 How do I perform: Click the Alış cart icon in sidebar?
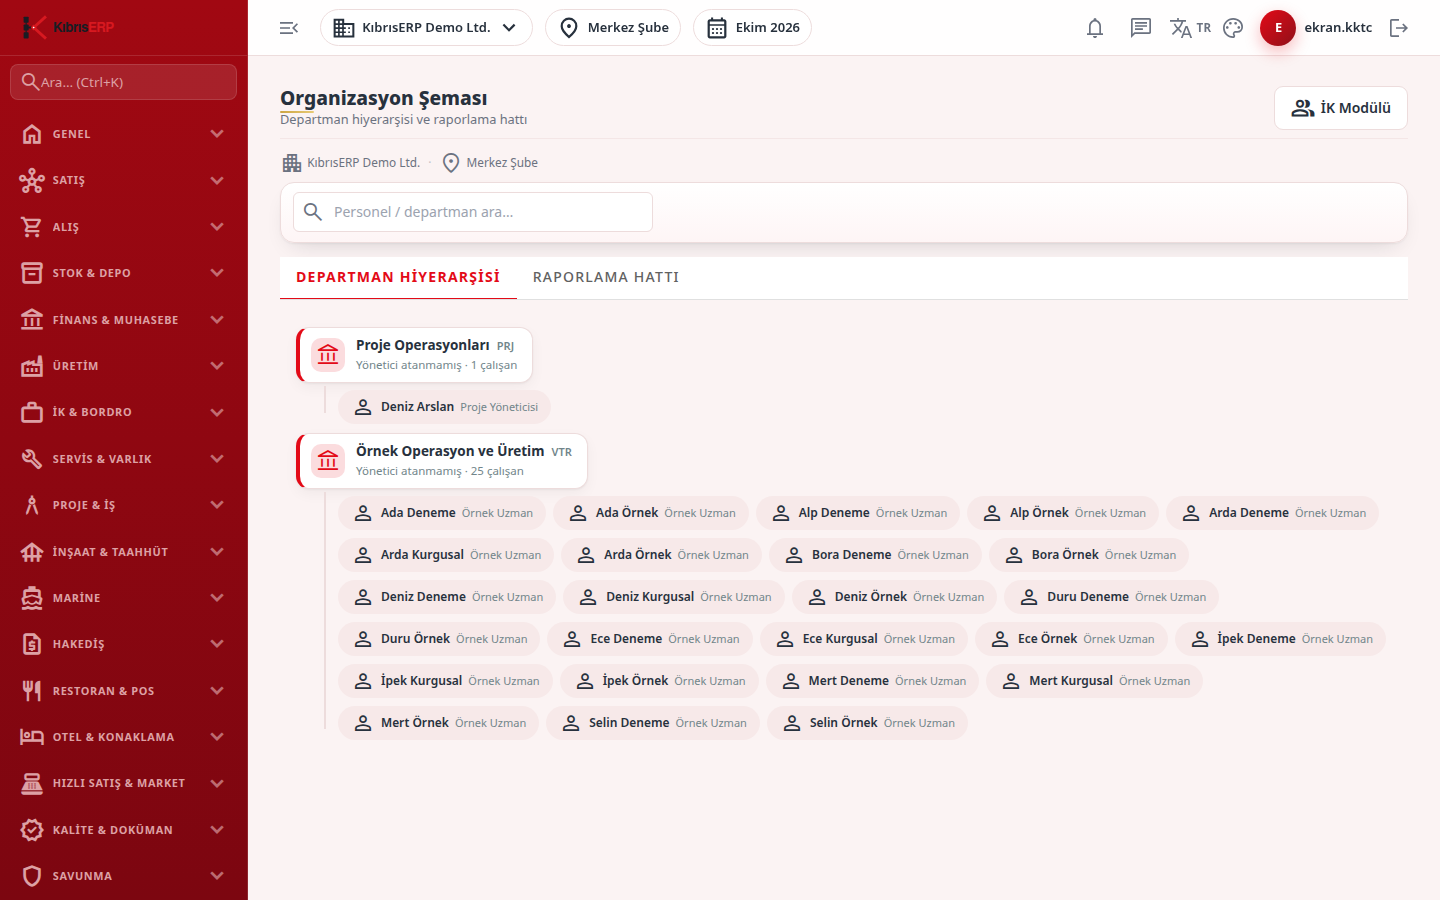click(x=32, y=227)
